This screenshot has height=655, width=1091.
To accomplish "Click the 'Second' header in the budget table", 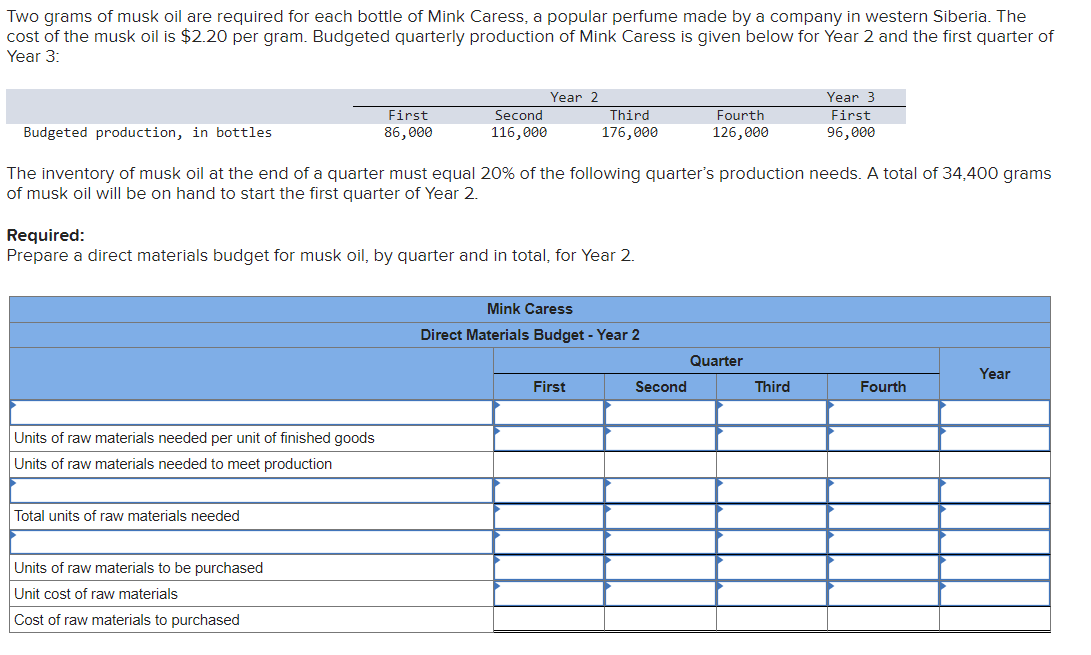I will 660,387.
